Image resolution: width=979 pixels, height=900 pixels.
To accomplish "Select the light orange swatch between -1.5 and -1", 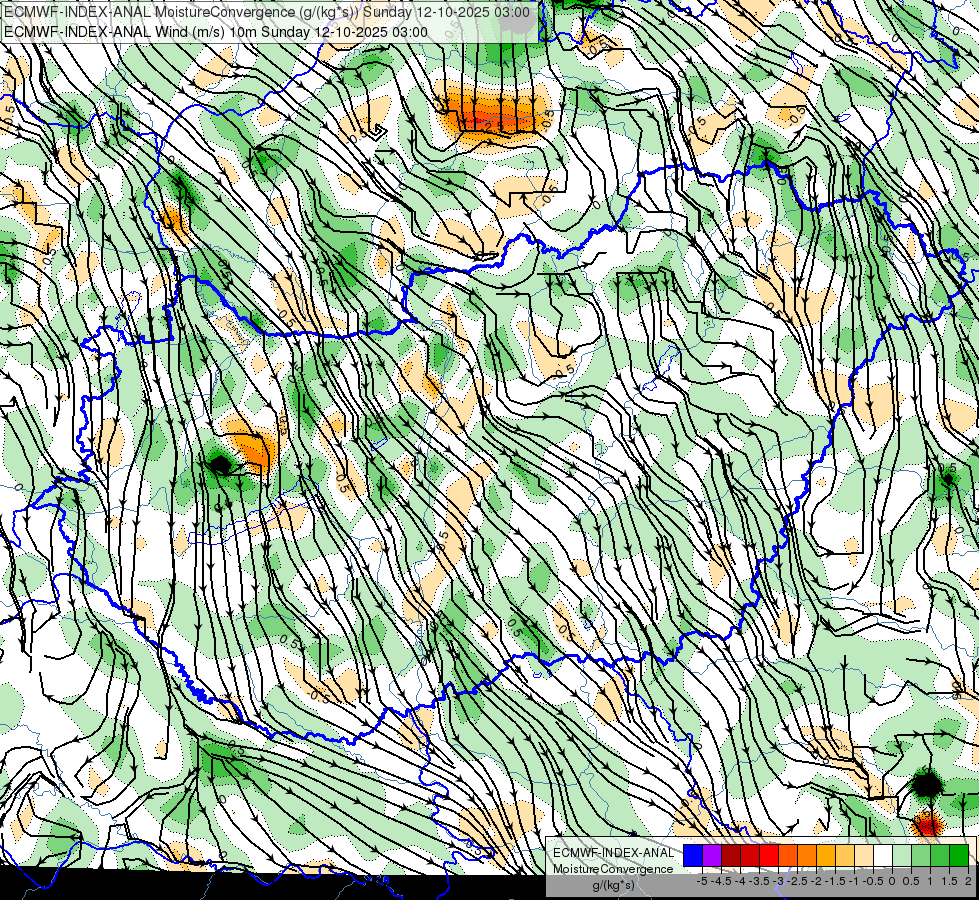I will tap(845, 855).
